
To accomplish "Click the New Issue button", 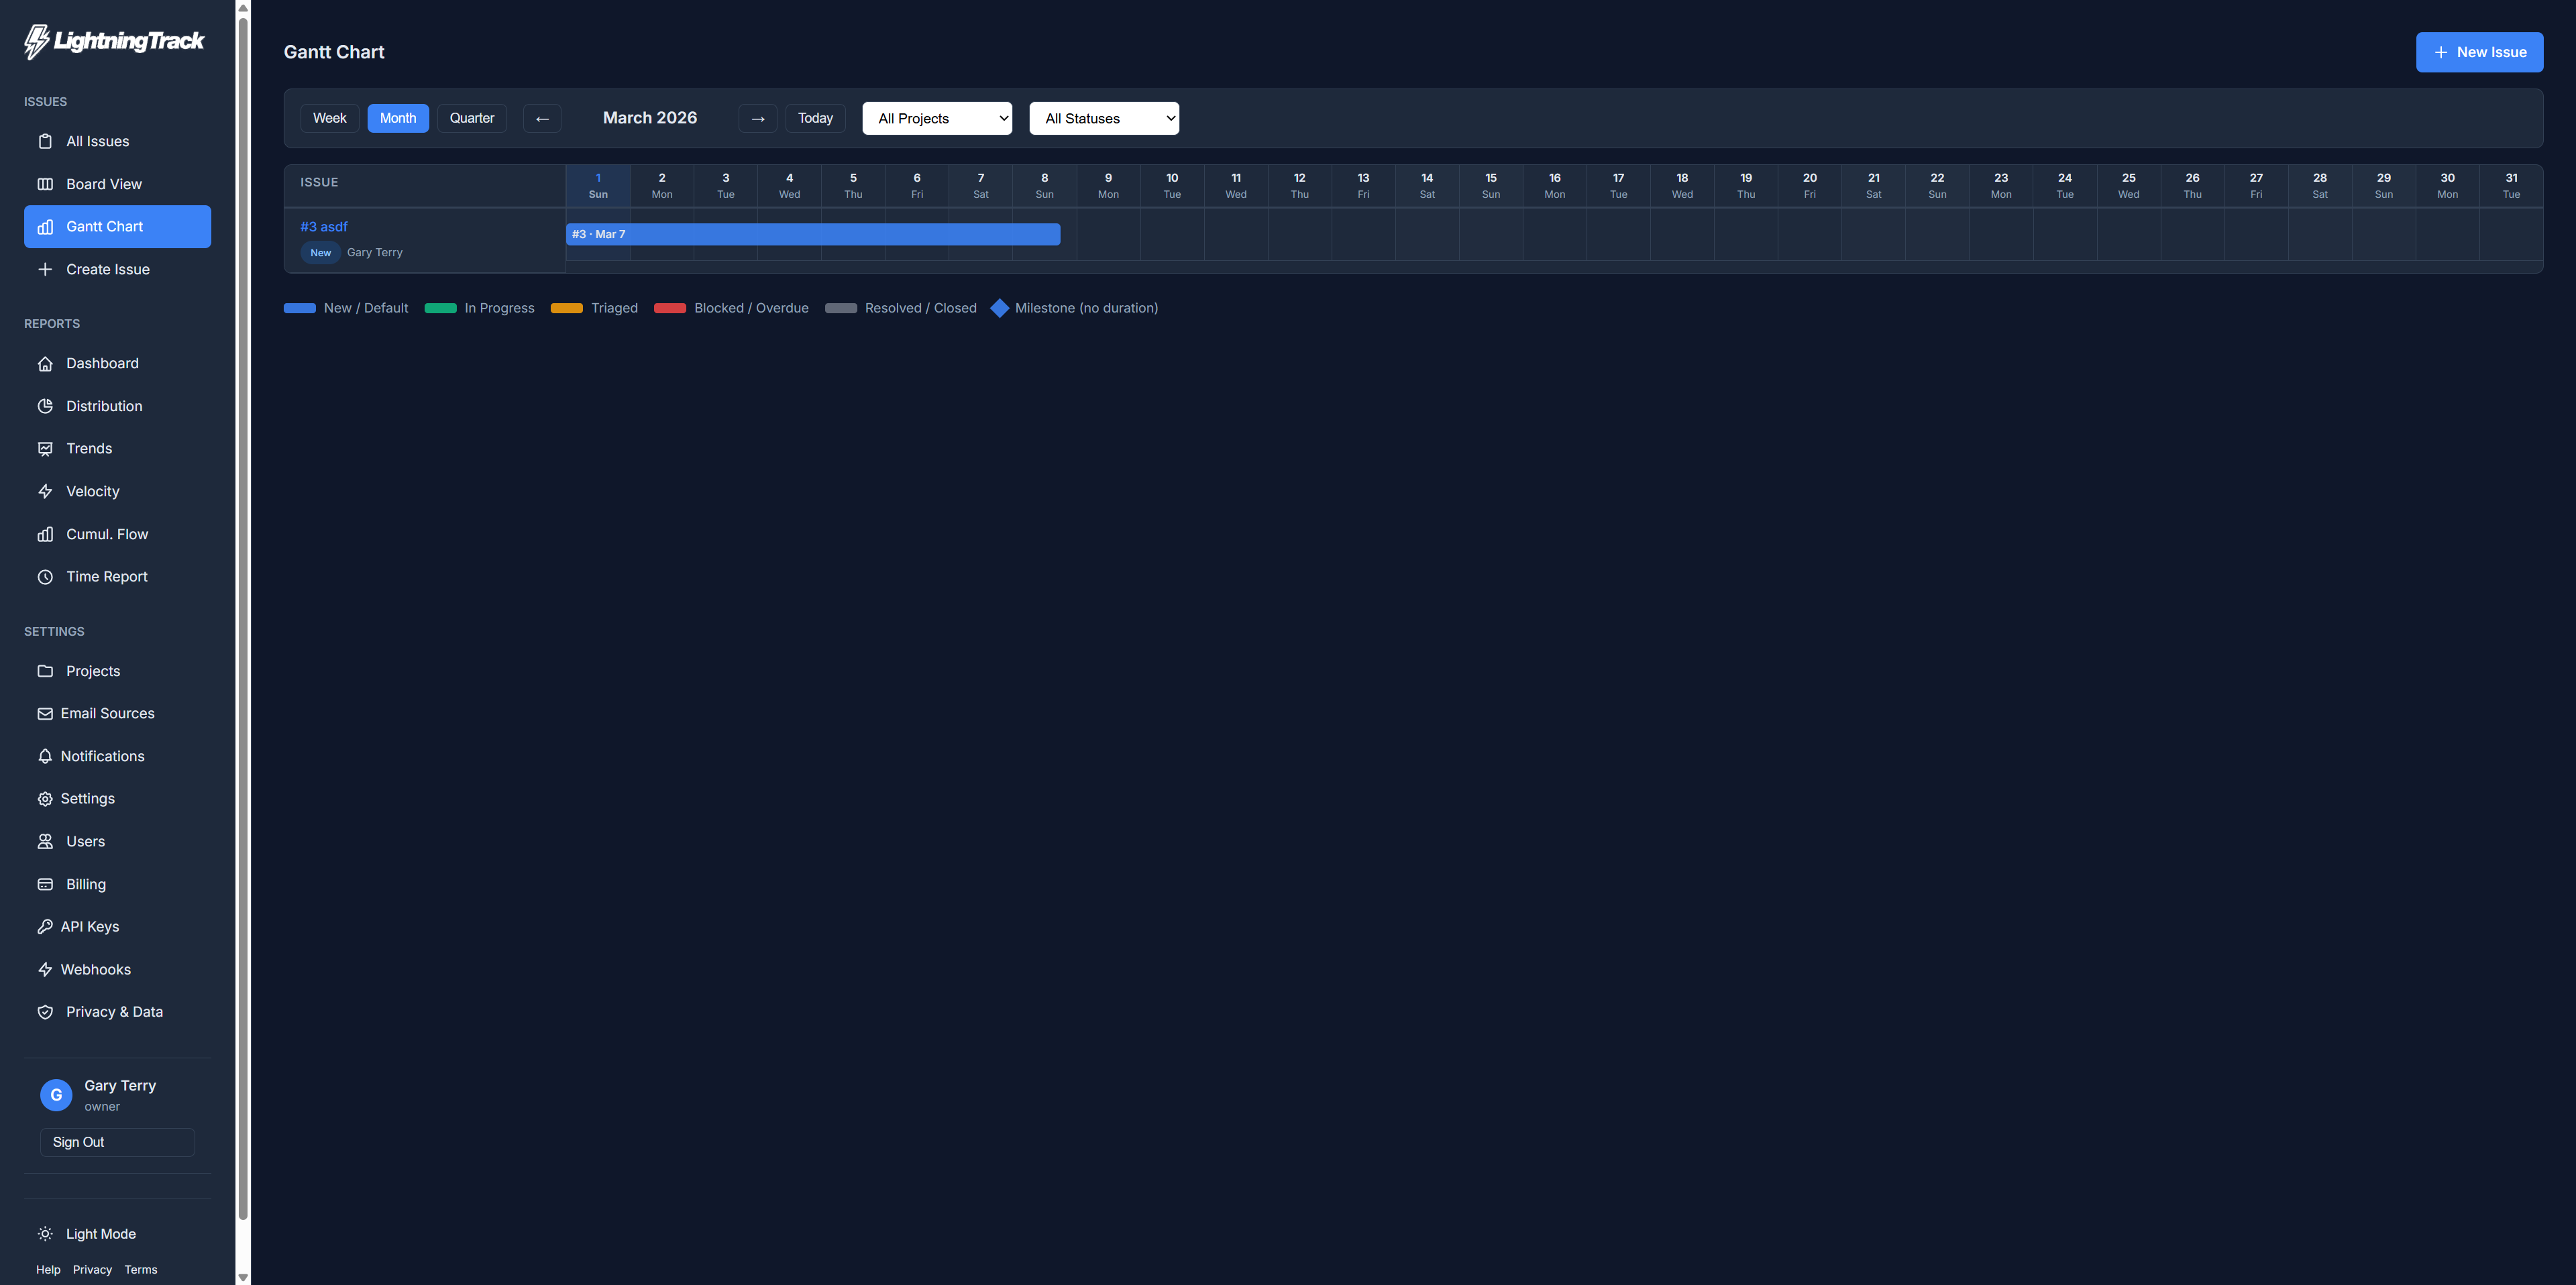I will pyautogui.click(x=2479, y=52).
